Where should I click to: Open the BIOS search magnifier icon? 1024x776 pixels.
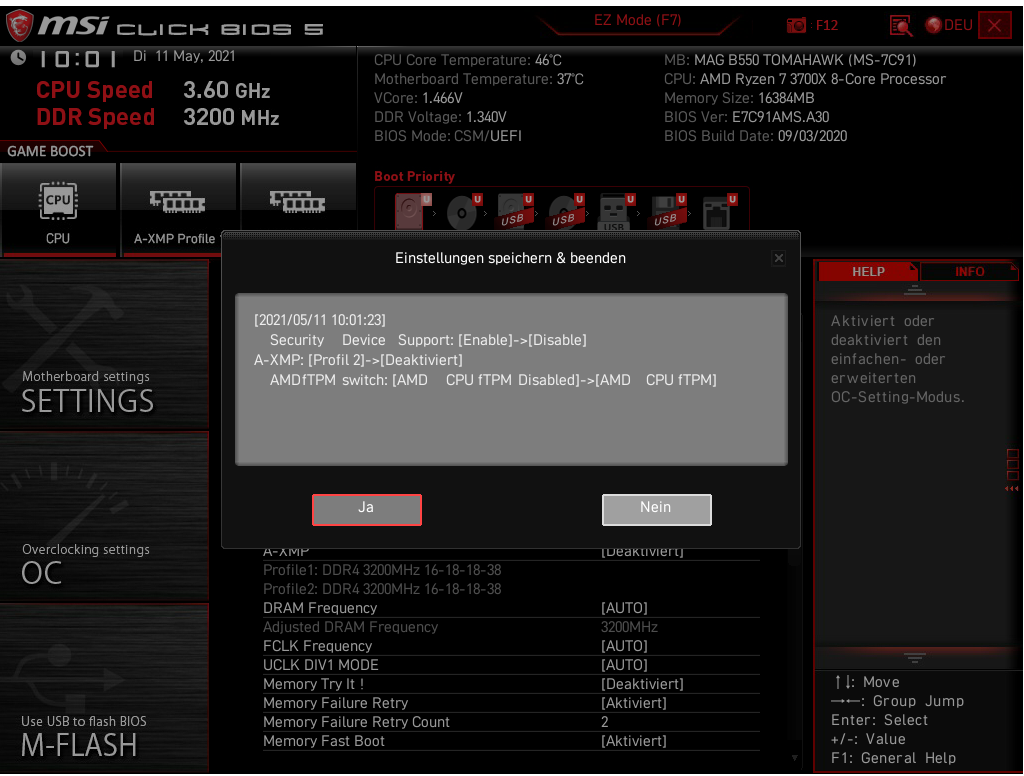coord(901,25)
